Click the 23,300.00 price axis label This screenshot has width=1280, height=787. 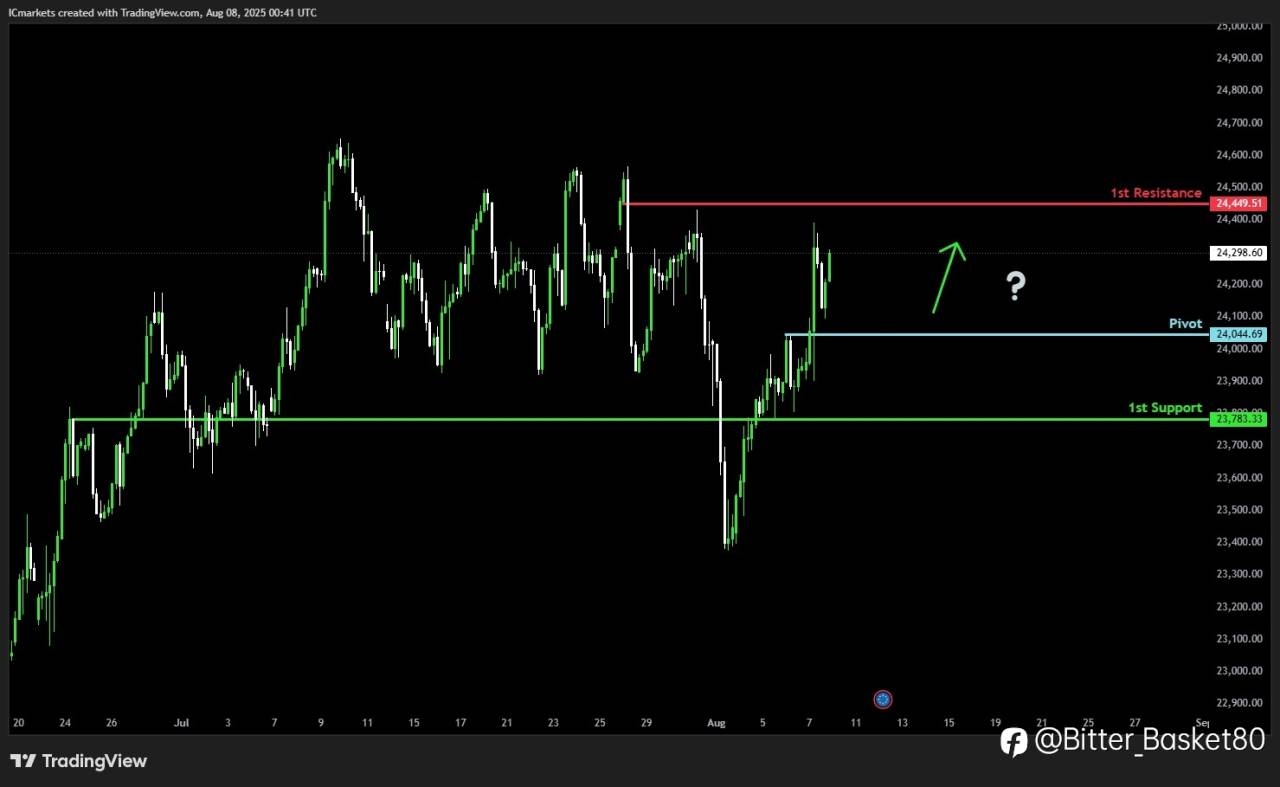(1238, 574)
